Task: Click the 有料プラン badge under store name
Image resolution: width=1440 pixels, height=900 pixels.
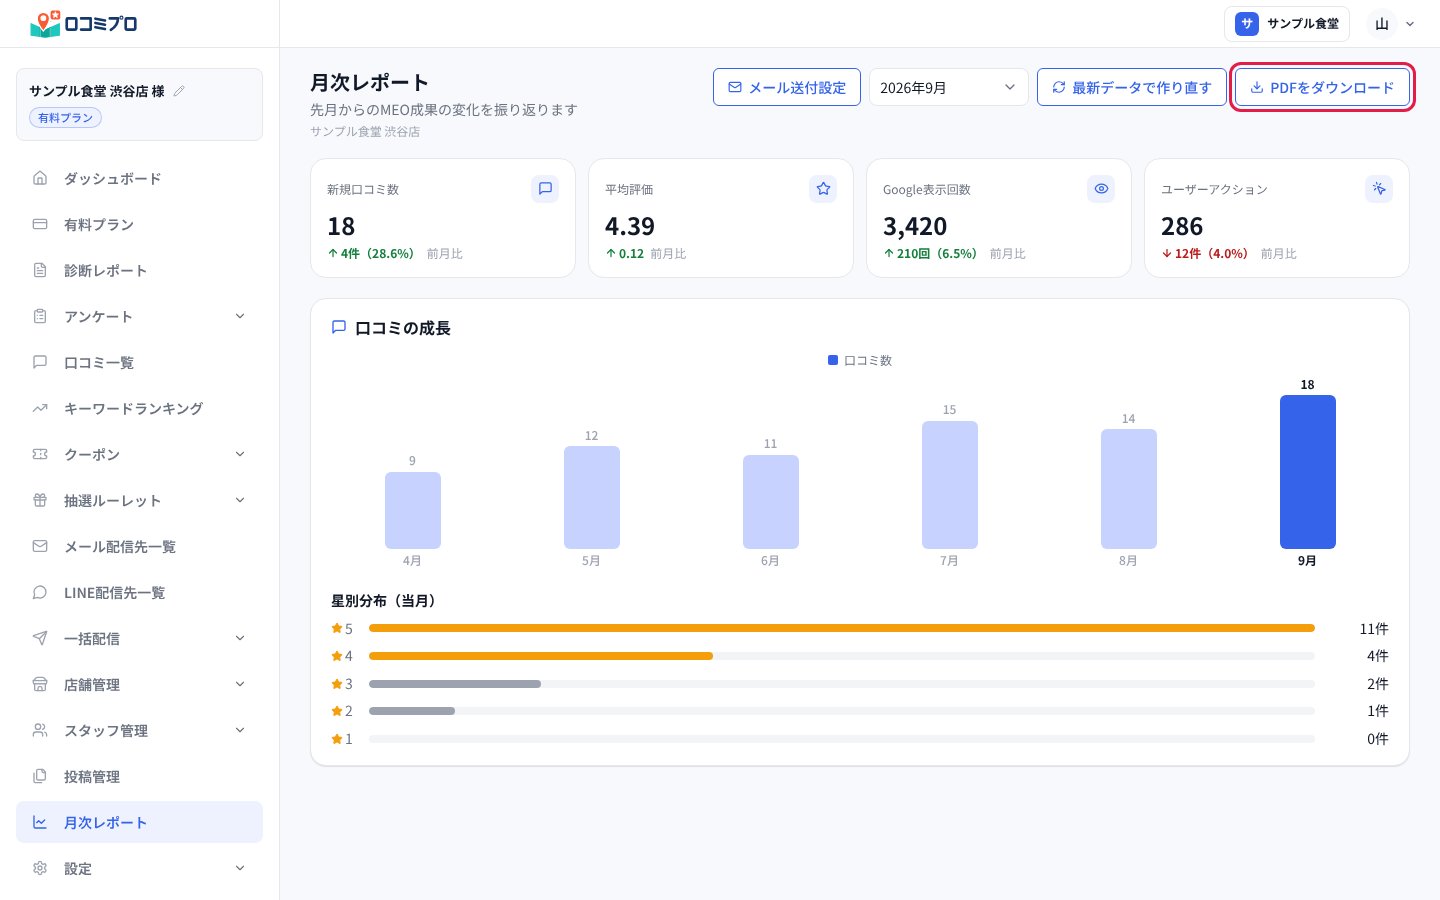Action: pyautogui.click(x=65, y=118)
